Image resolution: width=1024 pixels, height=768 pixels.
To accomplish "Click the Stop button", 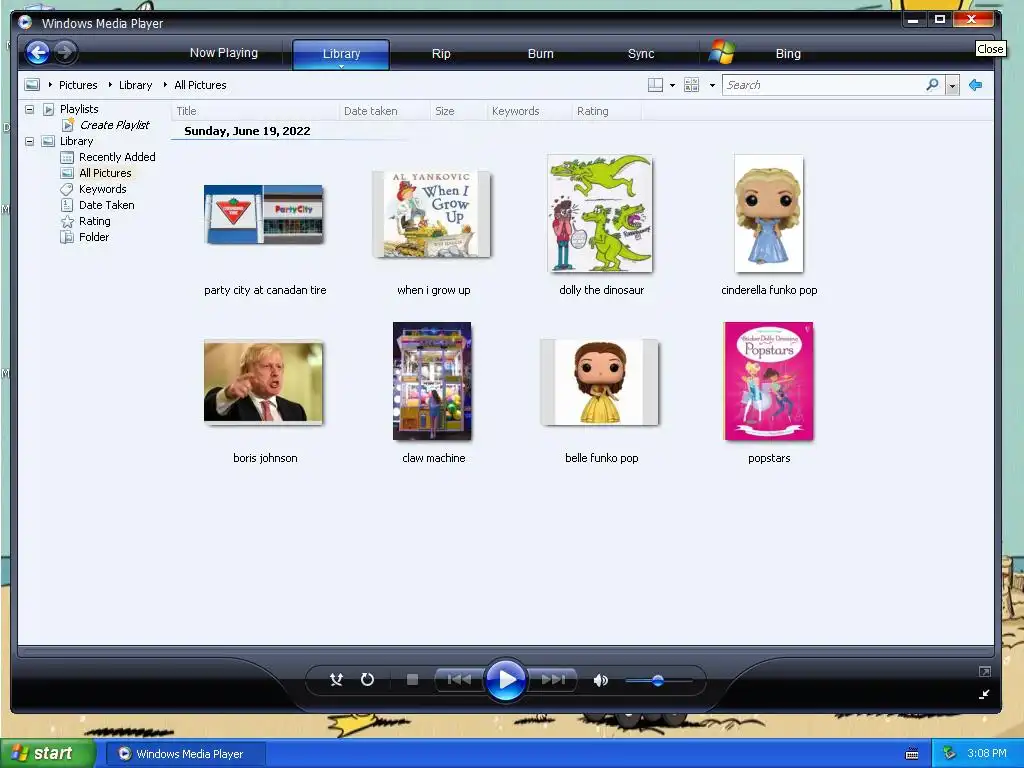I will point(412,680).
